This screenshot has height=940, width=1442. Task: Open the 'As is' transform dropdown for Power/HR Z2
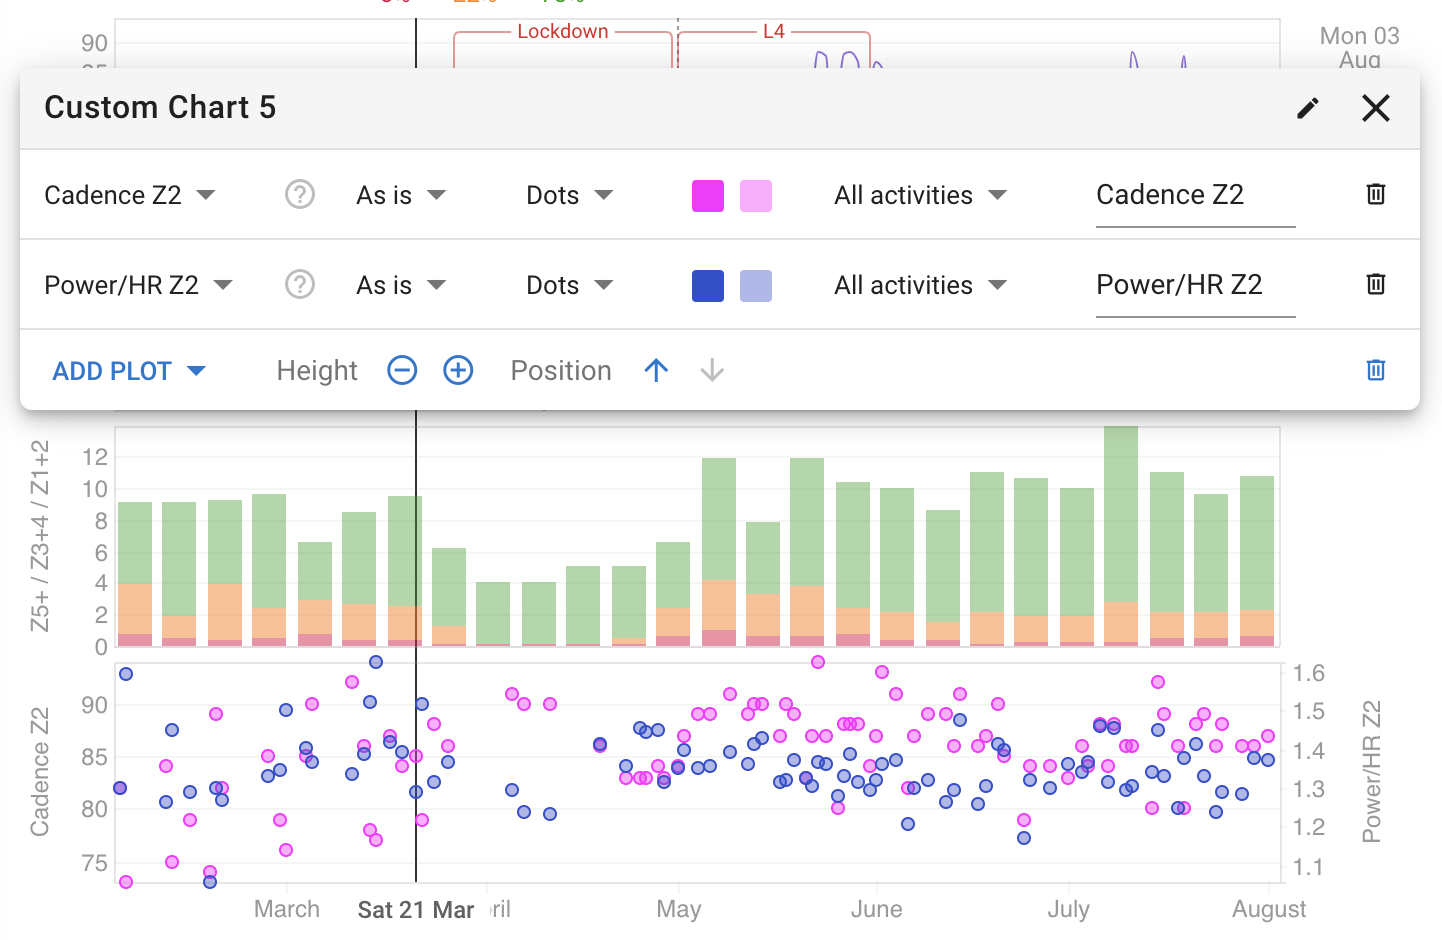(x=400, y=284)
